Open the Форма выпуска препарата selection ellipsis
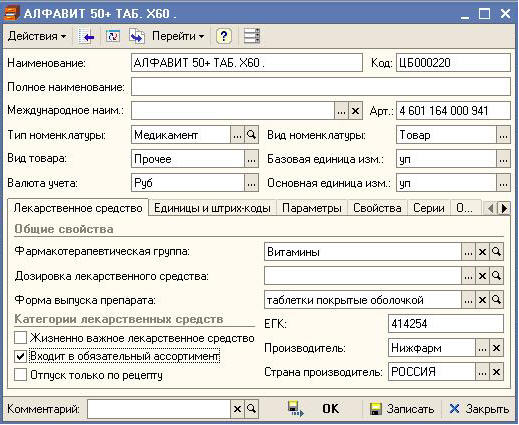 point(468,300)
